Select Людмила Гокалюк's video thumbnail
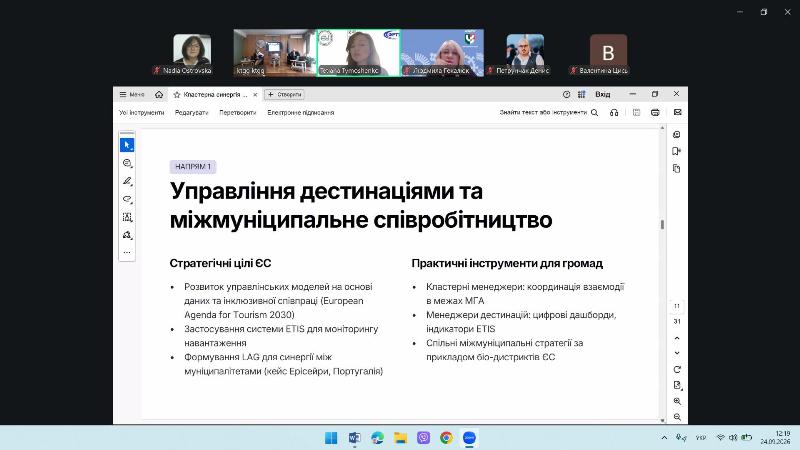This screenshot has height=450, width=800. coord(442,53)
